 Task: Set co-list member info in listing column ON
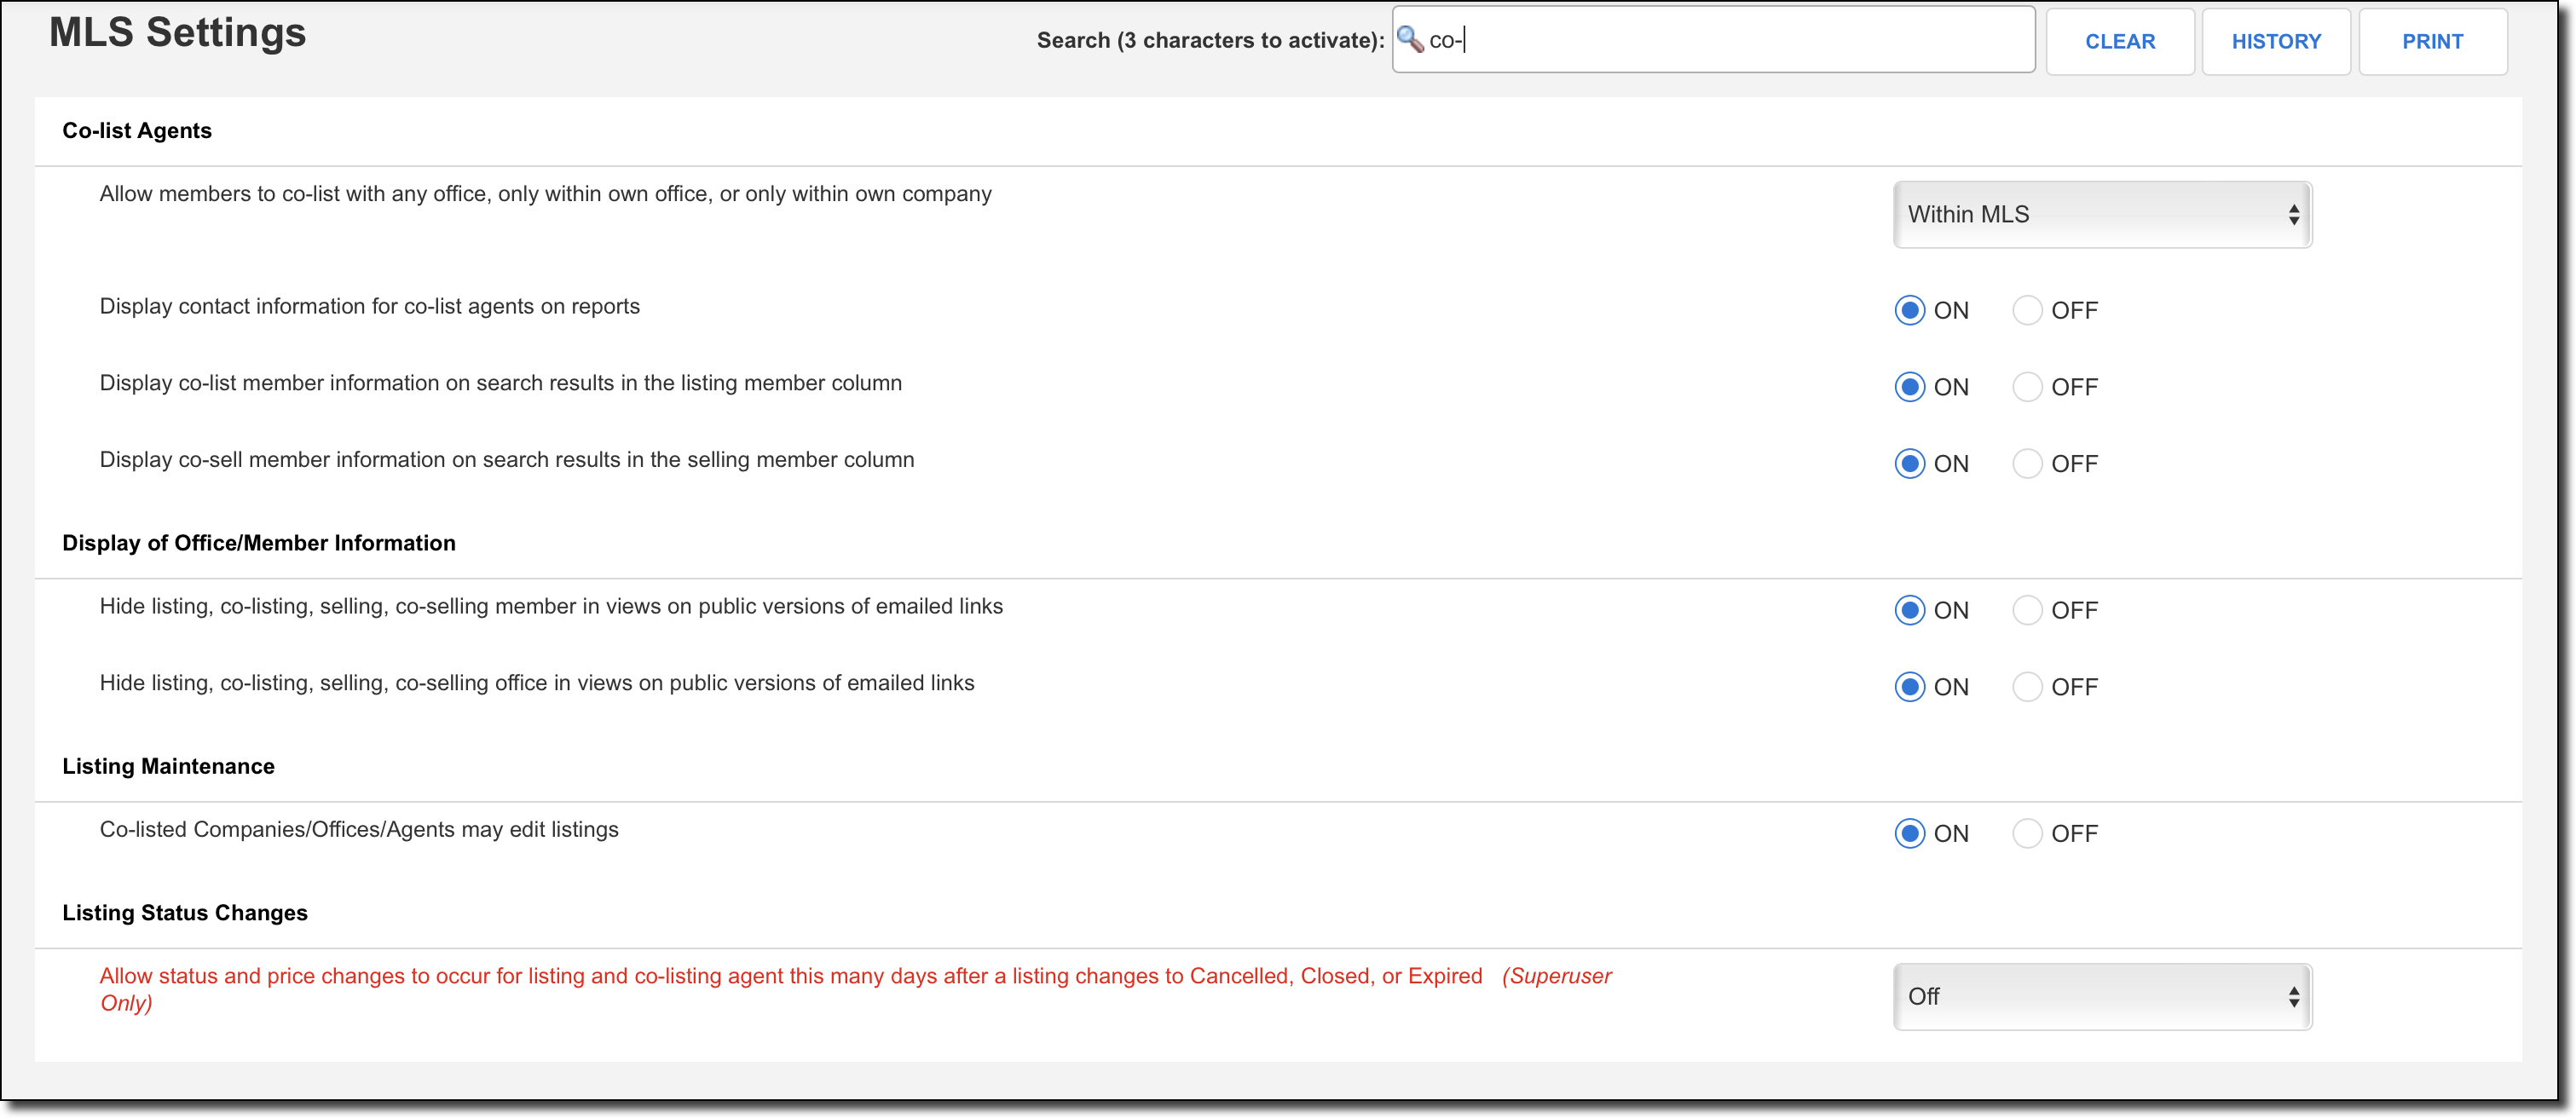1909,387
